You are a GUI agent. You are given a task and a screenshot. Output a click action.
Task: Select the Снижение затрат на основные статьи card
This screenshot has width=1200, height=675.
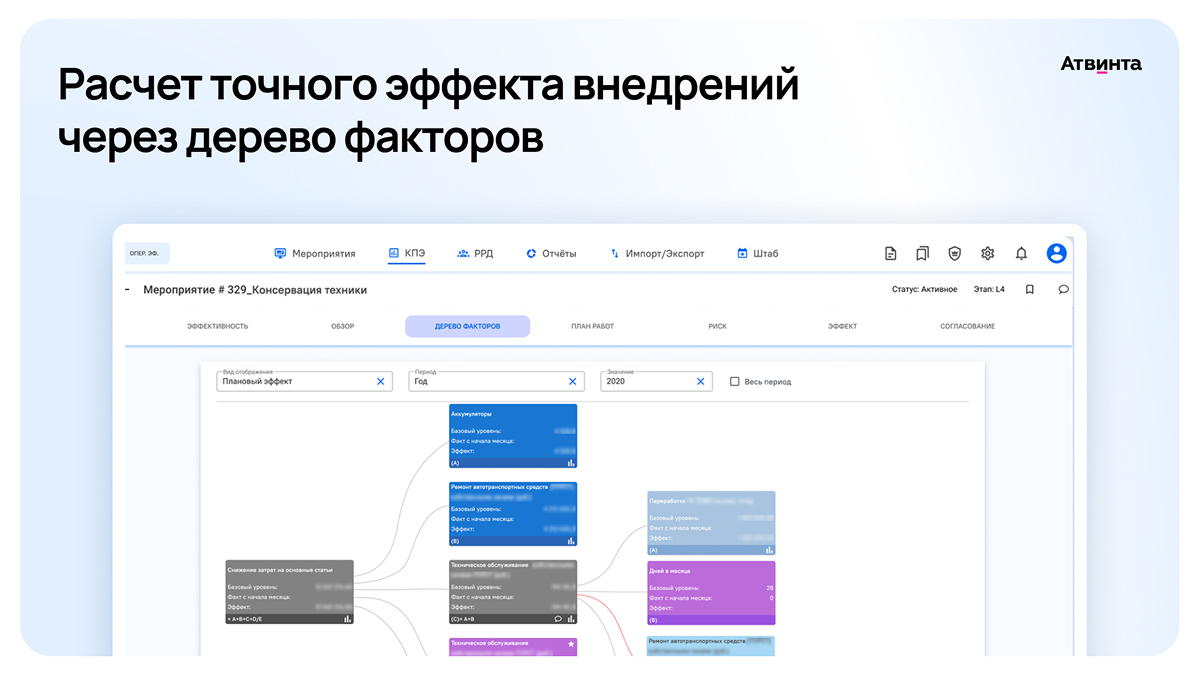click(289, 592)
